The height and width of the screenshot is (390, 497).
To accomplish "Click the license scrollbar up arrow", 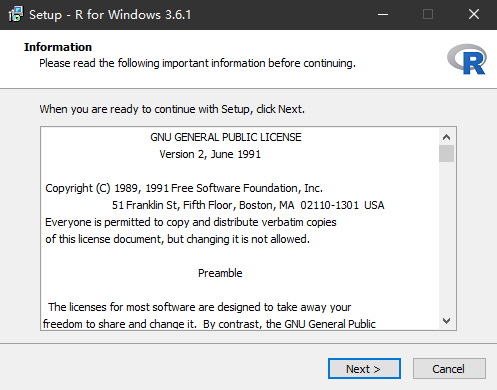I will tap(446, 137).
